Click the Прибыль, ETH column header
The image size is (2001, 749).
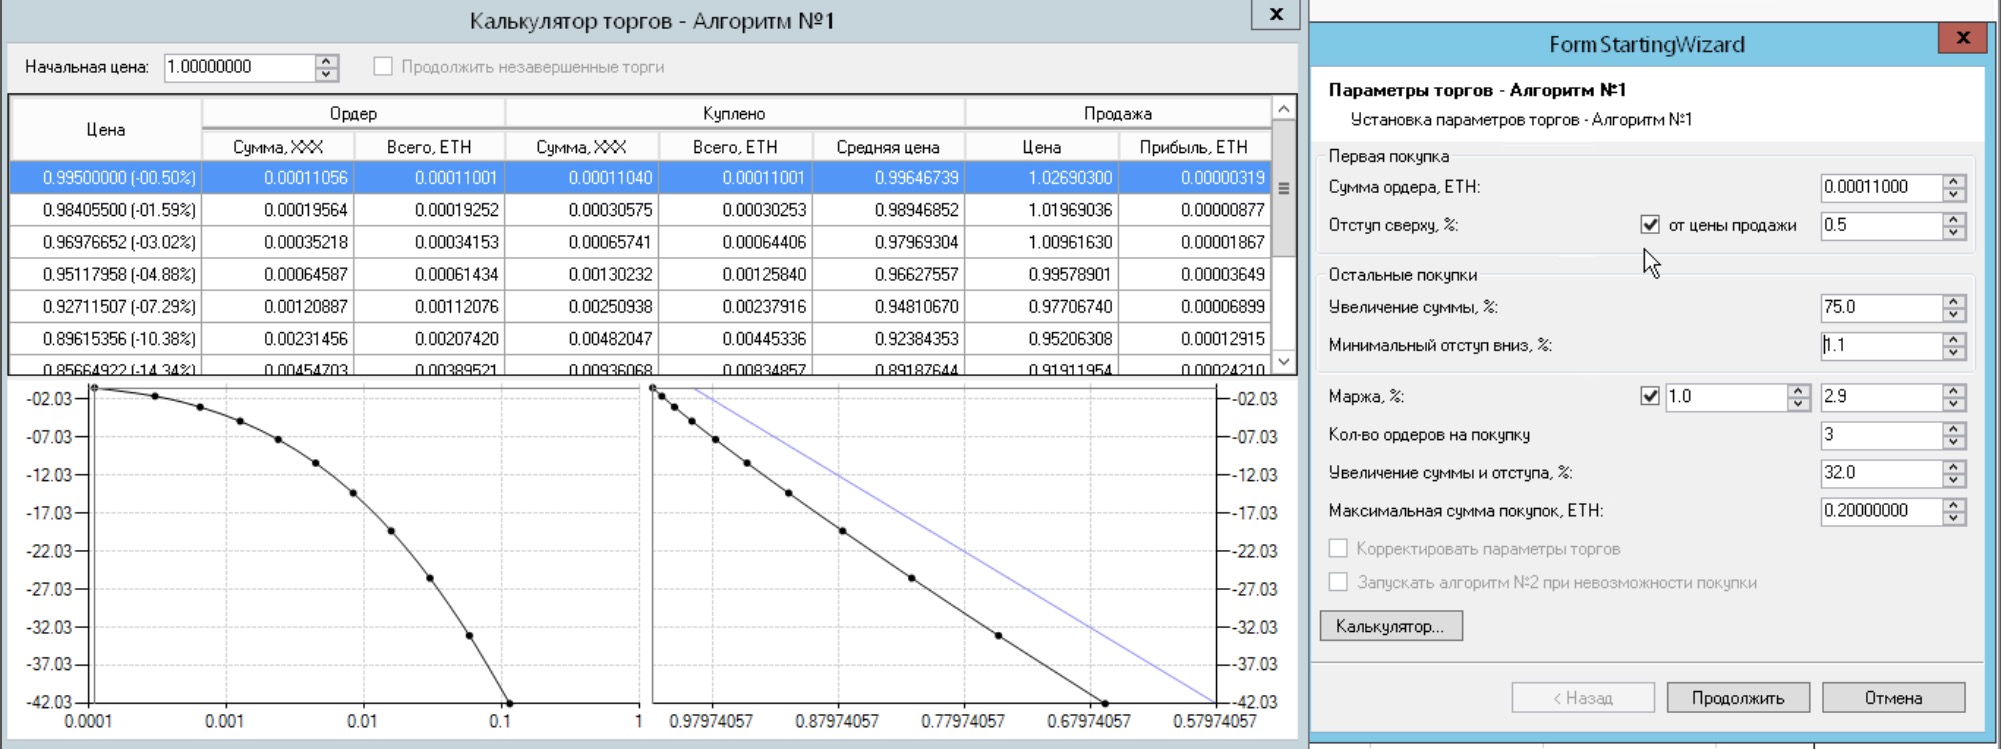[x=1194, y=147]
